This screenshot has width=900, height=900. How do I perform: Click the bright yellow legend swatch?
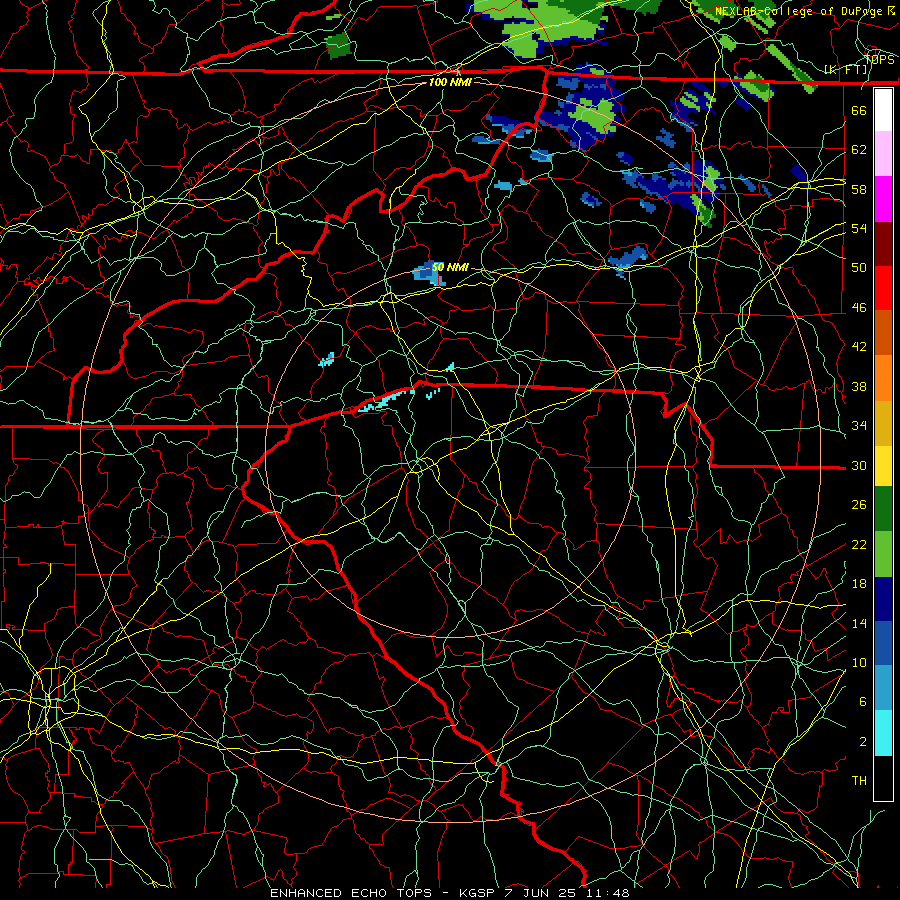(x=883, y=466)
